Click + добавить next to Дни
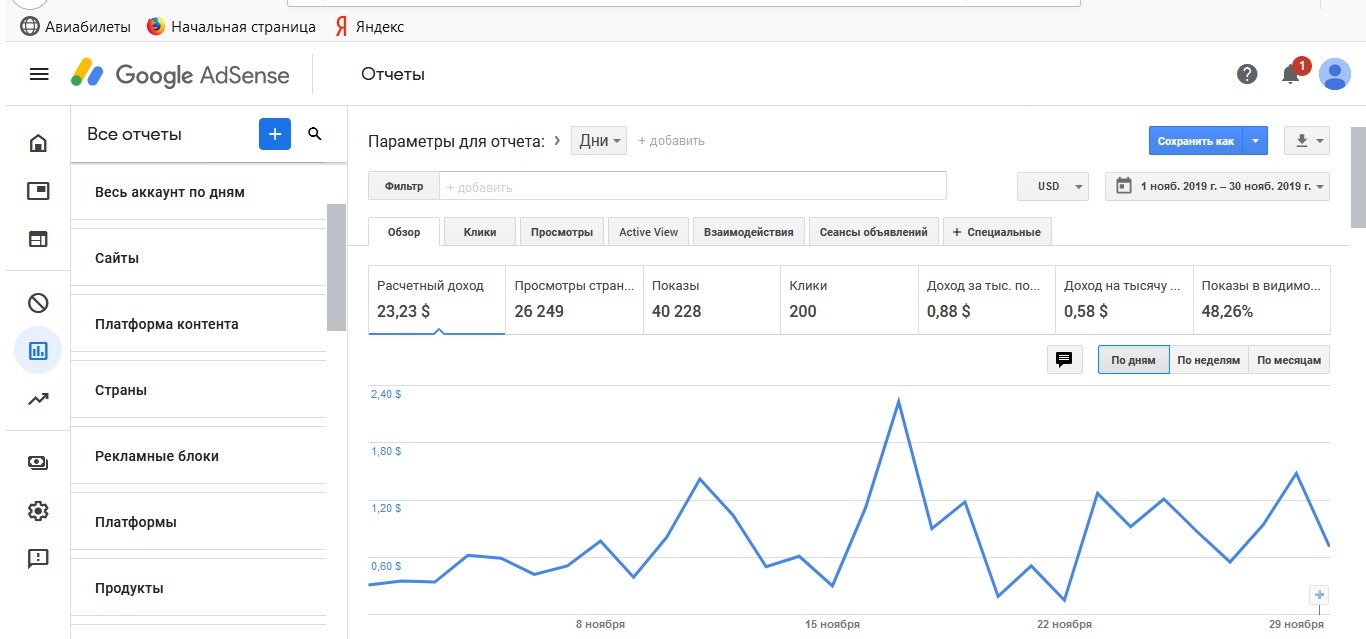Screen dimensions: 1366x639 pyautogui.click(x=671, y=141)
